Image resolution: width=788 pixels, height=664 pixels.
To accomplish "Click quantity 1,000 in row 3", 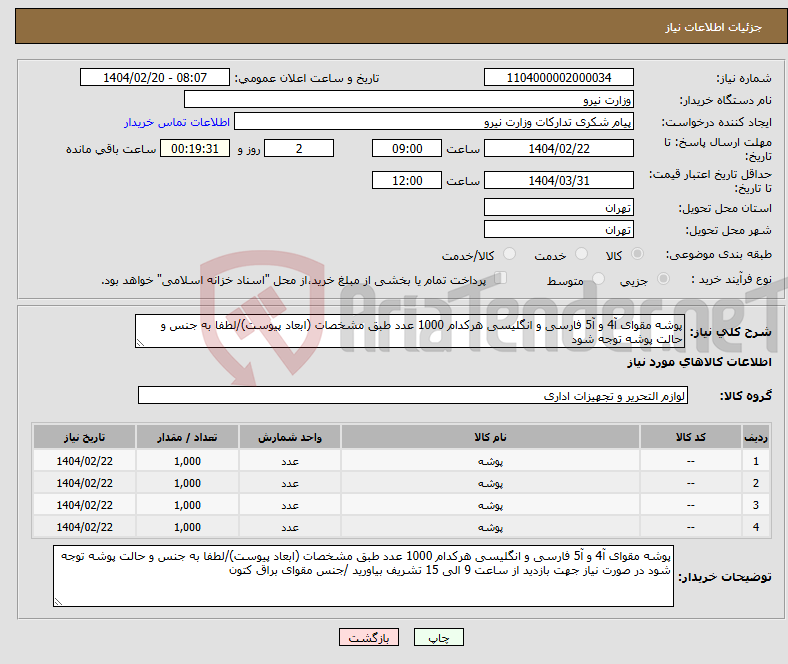I will (187, 505).
